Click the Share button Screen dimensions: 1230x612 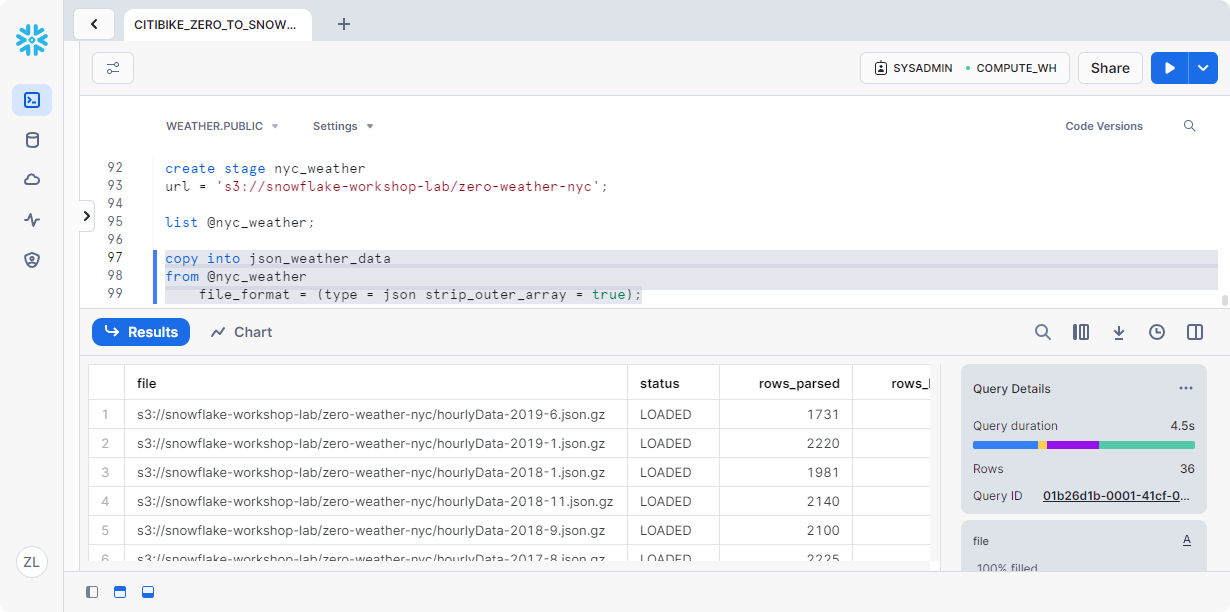1110,68
